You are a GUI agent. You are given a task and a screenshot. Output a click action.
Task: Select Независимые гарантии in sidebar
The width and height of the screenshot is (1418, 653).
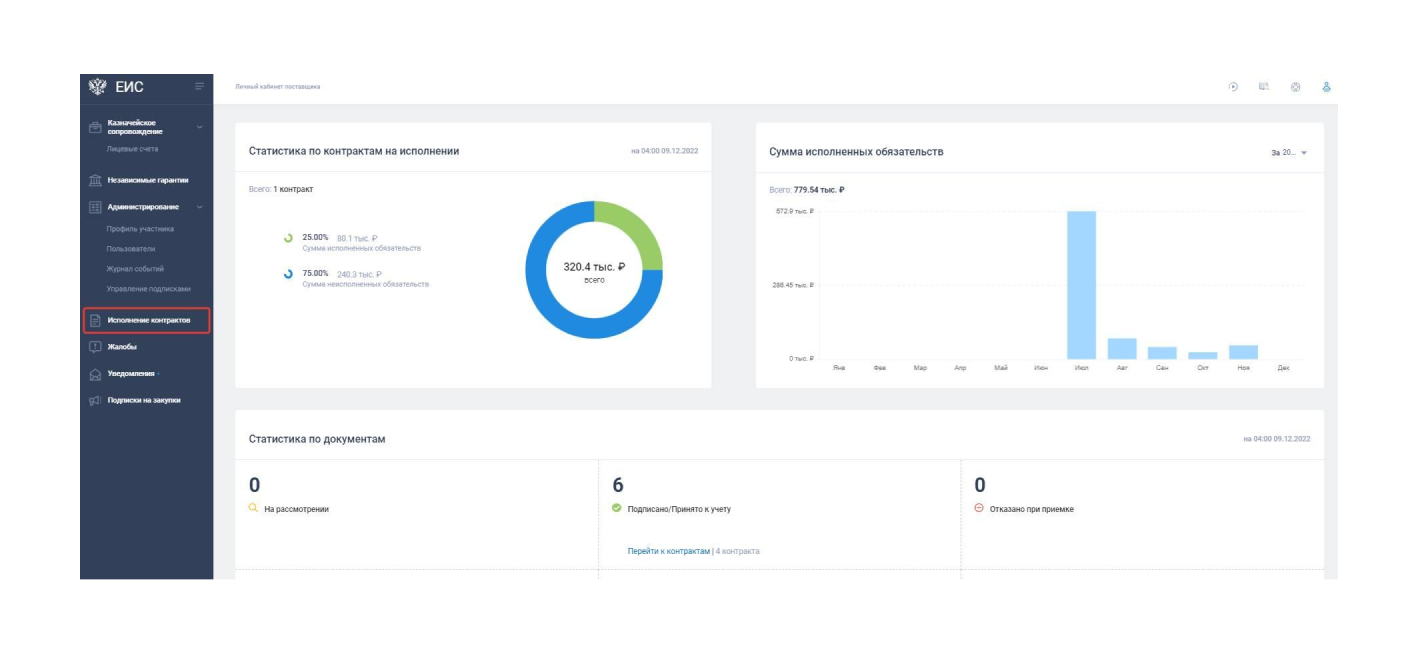pyautogui.click(x=147, y=180)
